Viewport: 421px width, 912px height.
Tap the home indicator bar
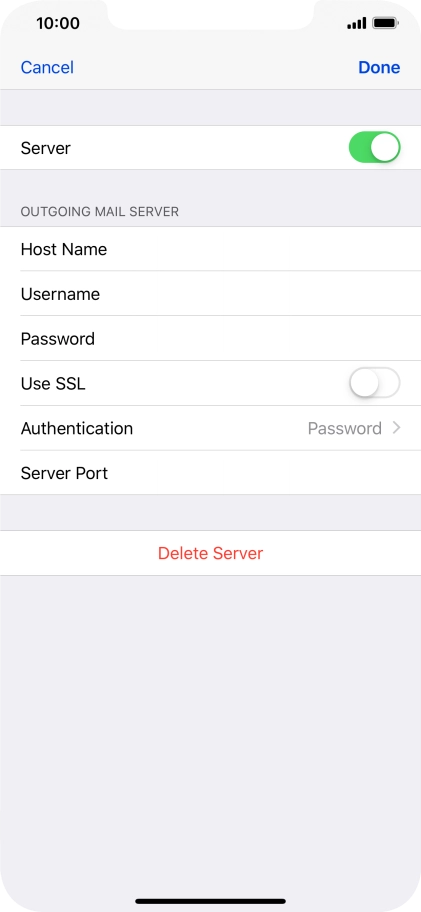[x=210, y=901]
